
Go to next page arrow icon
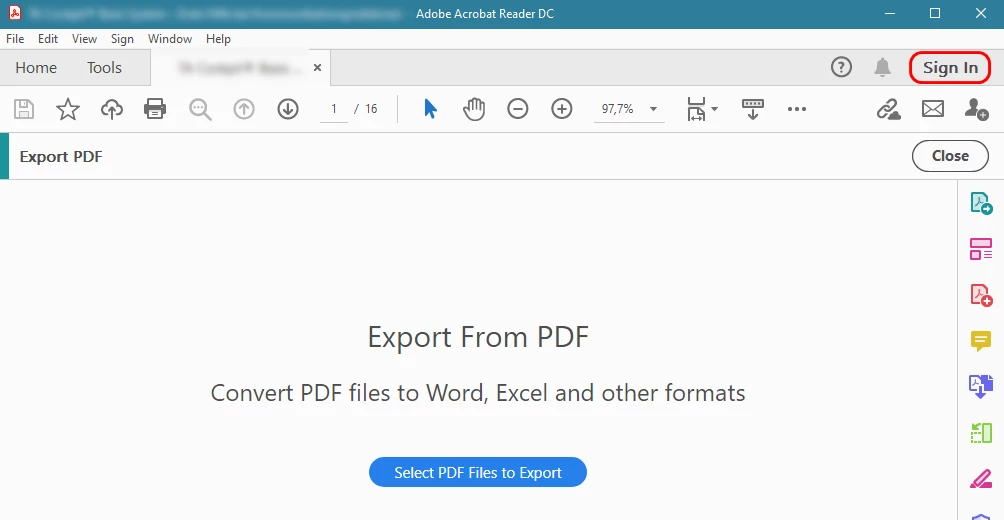tap(288, 109)
